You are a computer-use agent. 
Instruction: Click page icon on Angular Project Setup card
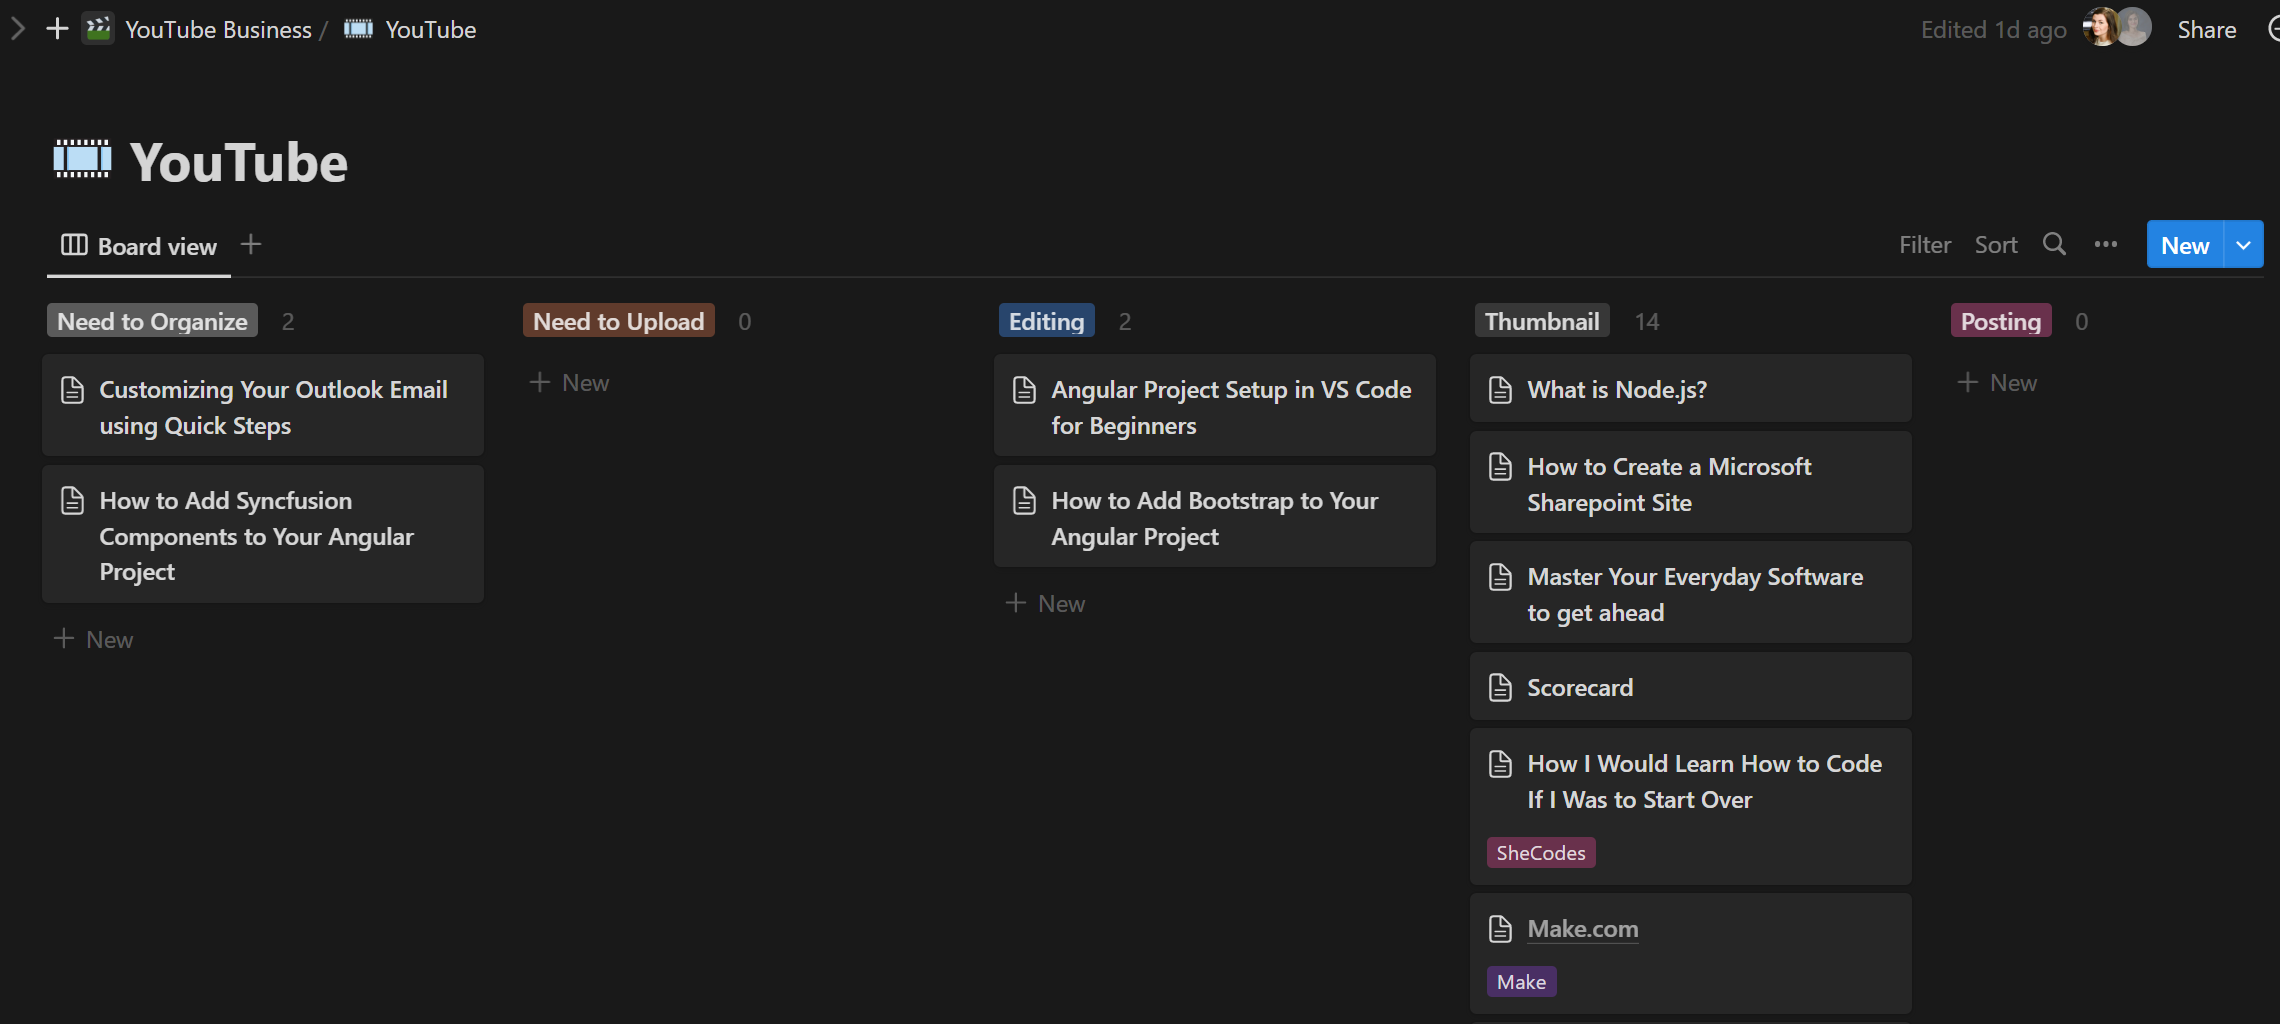(x=1024, y=390)
